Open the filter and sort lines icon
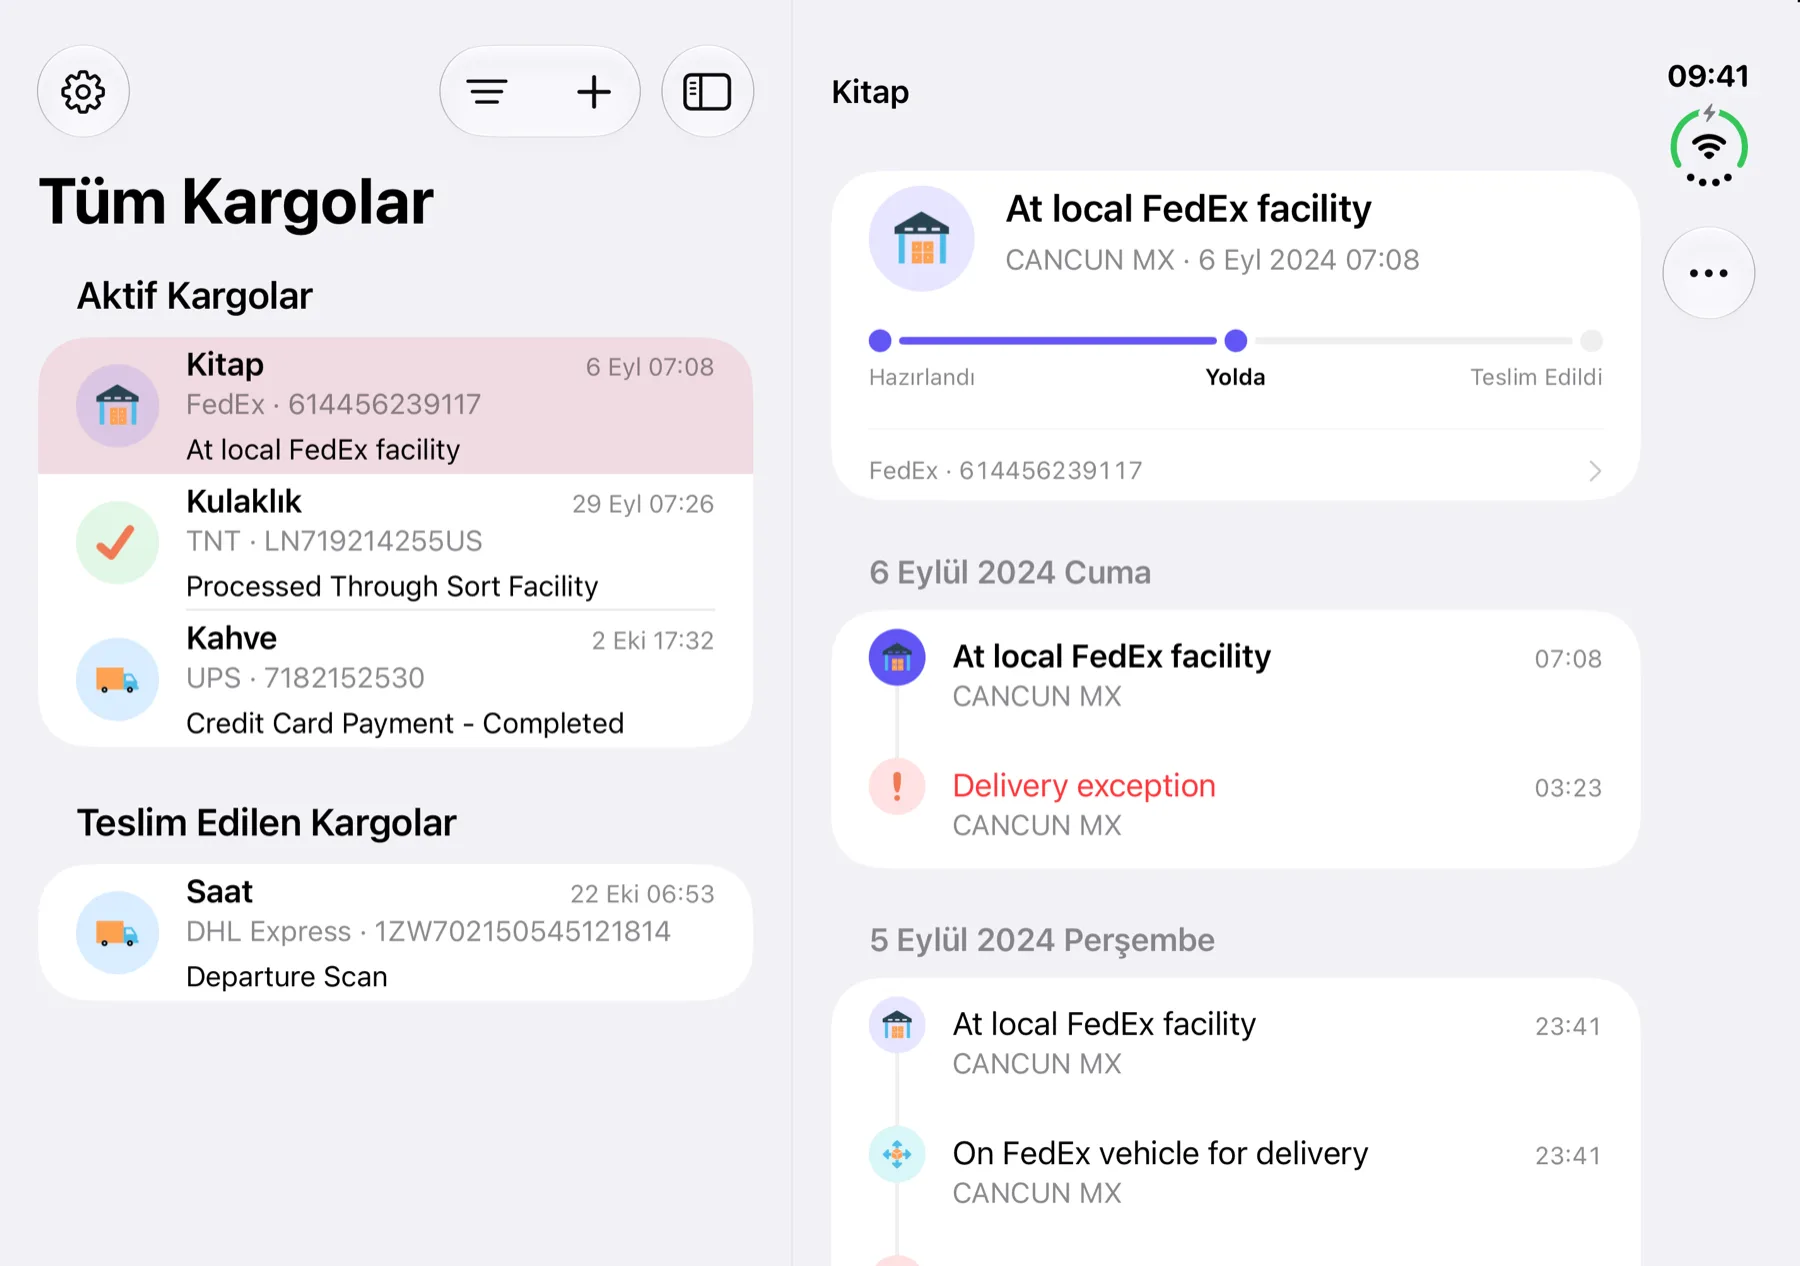The width and height of the screenshot is (1800, 1266). (487, 92)
